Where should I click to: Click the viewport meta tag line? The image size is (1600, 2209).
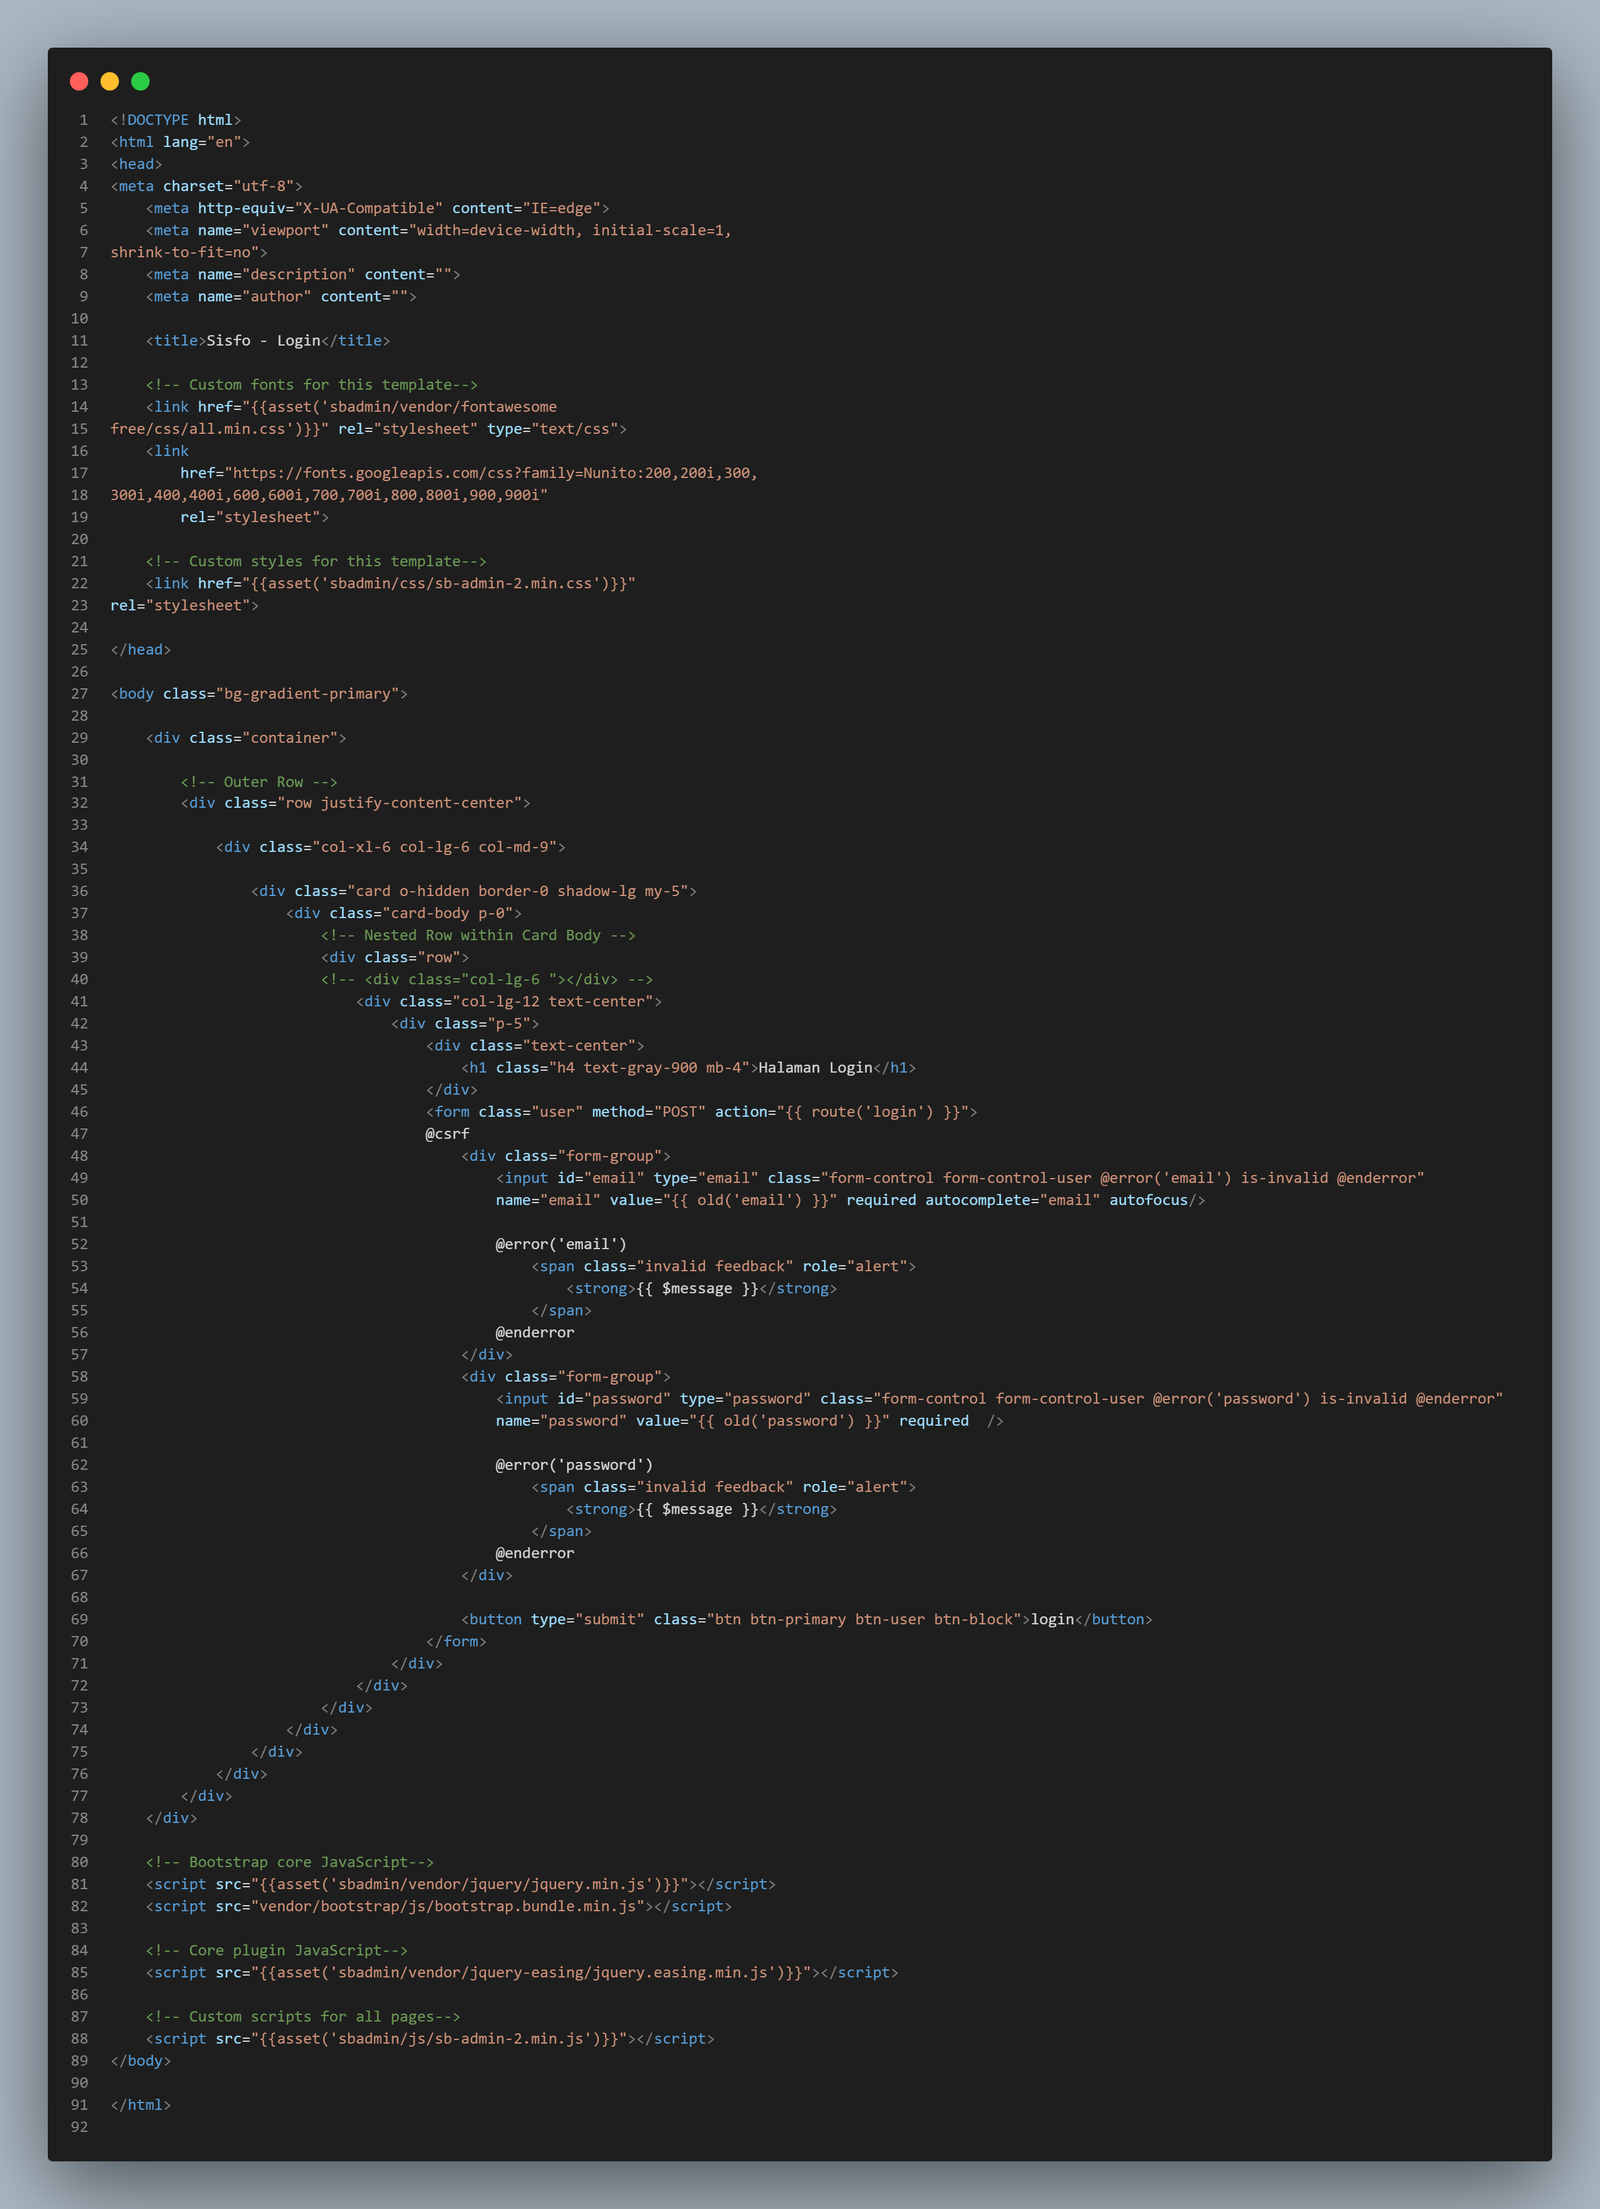[439, 230]
